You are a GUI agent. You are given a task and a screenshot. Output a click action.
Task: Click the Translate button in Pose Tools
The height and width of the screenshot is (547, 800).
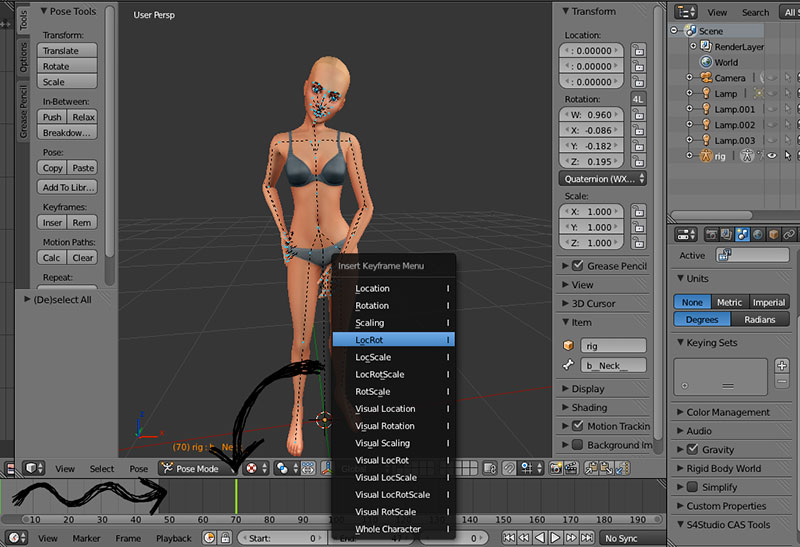coord(68,51)
